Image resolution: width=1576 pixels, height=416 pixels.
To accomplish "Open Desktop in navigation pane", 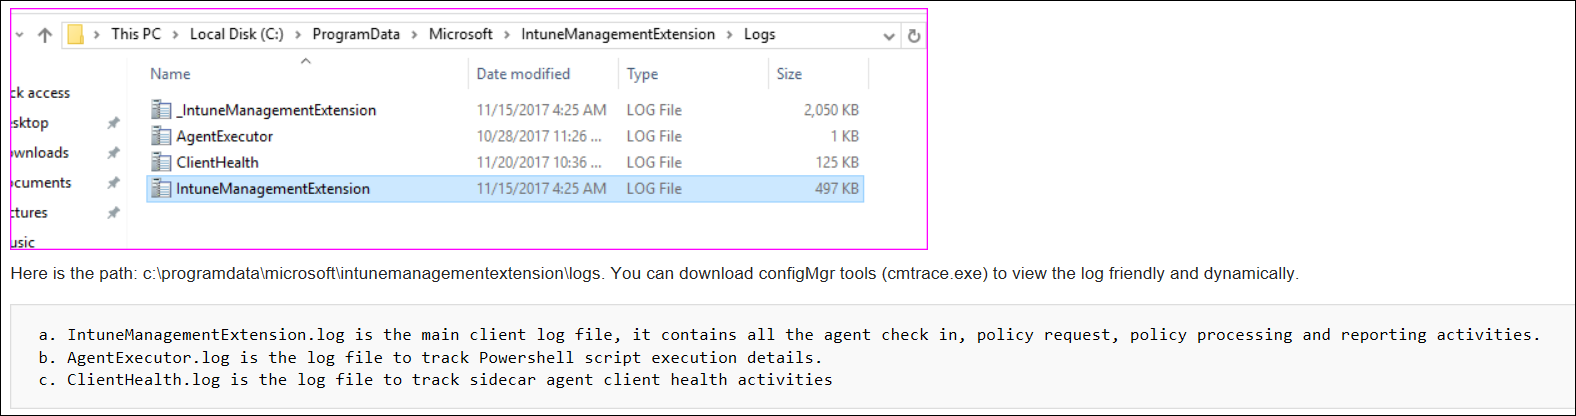I will coord(29,123).
